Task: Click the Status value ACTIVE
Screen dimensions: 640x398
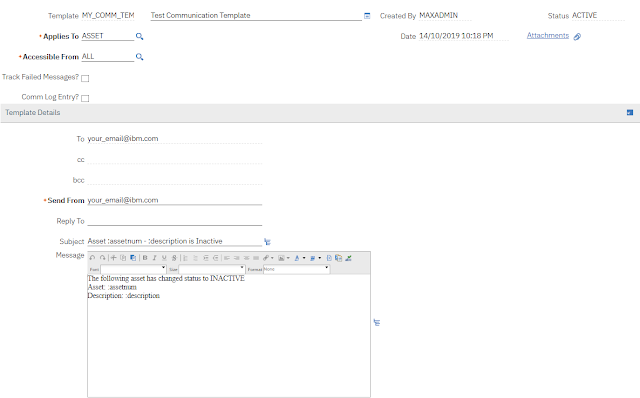Action: point(584,16)
